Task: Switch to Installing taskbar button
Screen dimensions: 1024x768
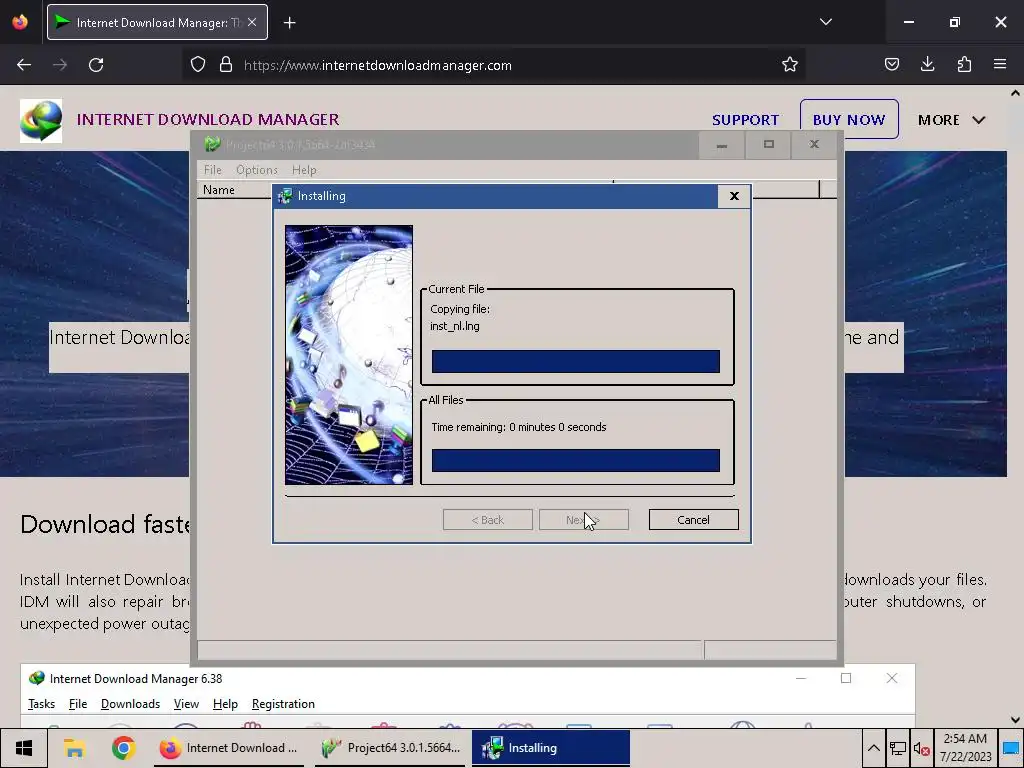Action: click(x=551, y=748)
